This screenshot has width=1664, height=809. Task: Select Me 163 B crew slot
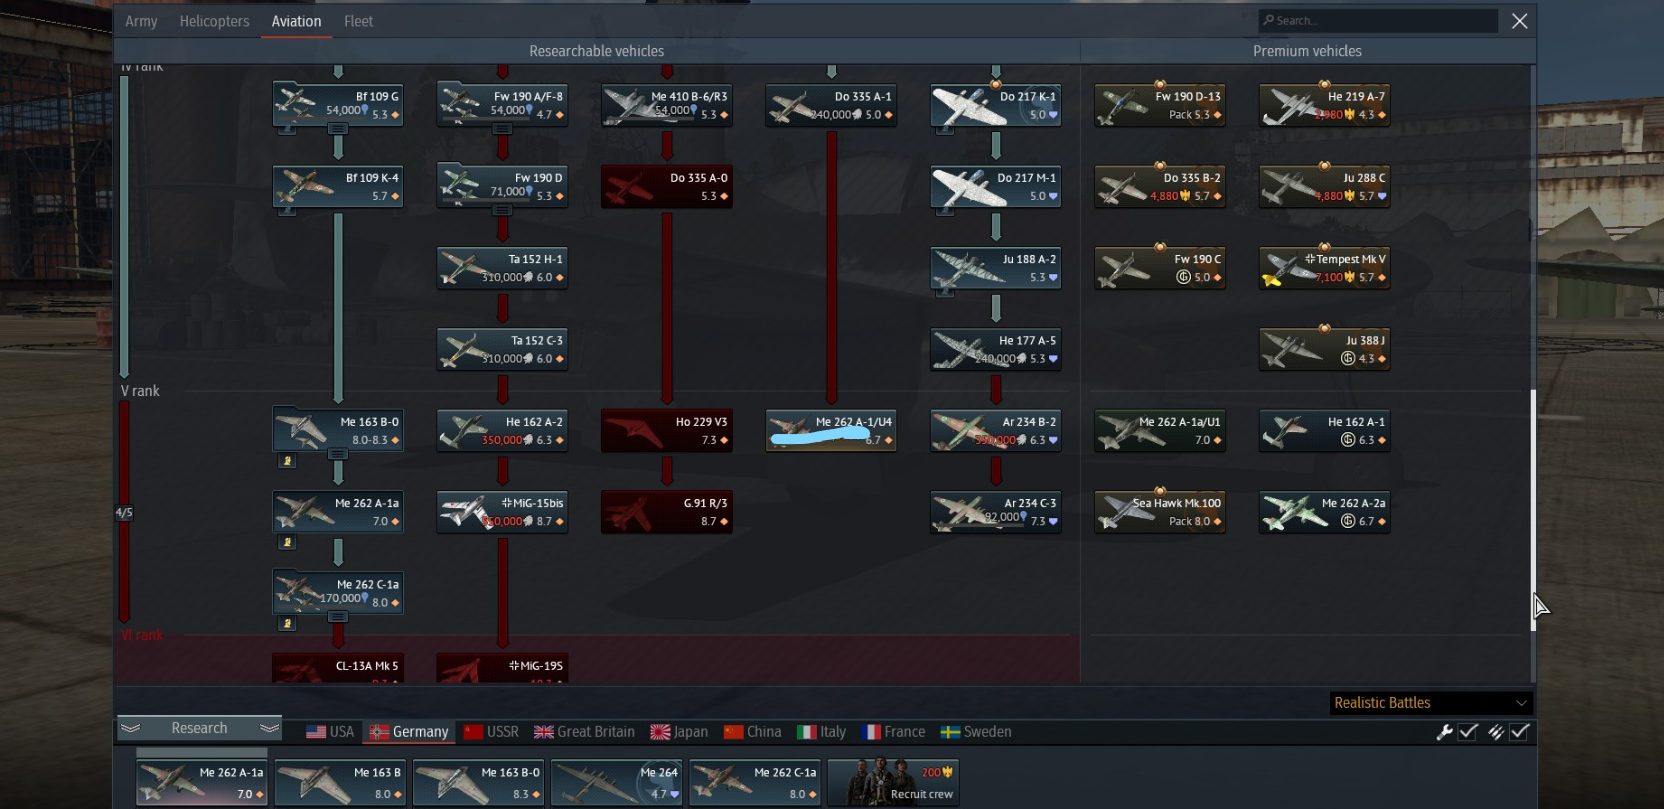[x=340, y=782]
